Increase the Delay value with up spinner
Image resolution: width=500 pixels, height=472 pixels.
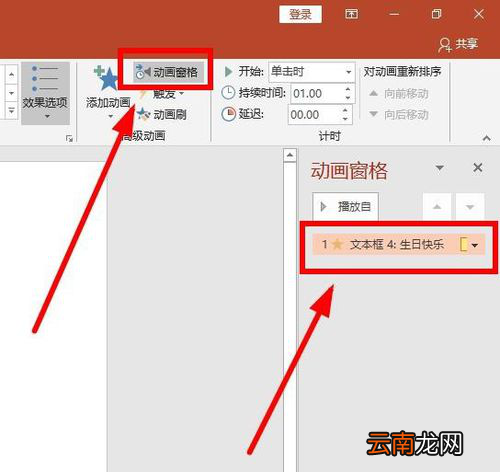click(346, 110)
